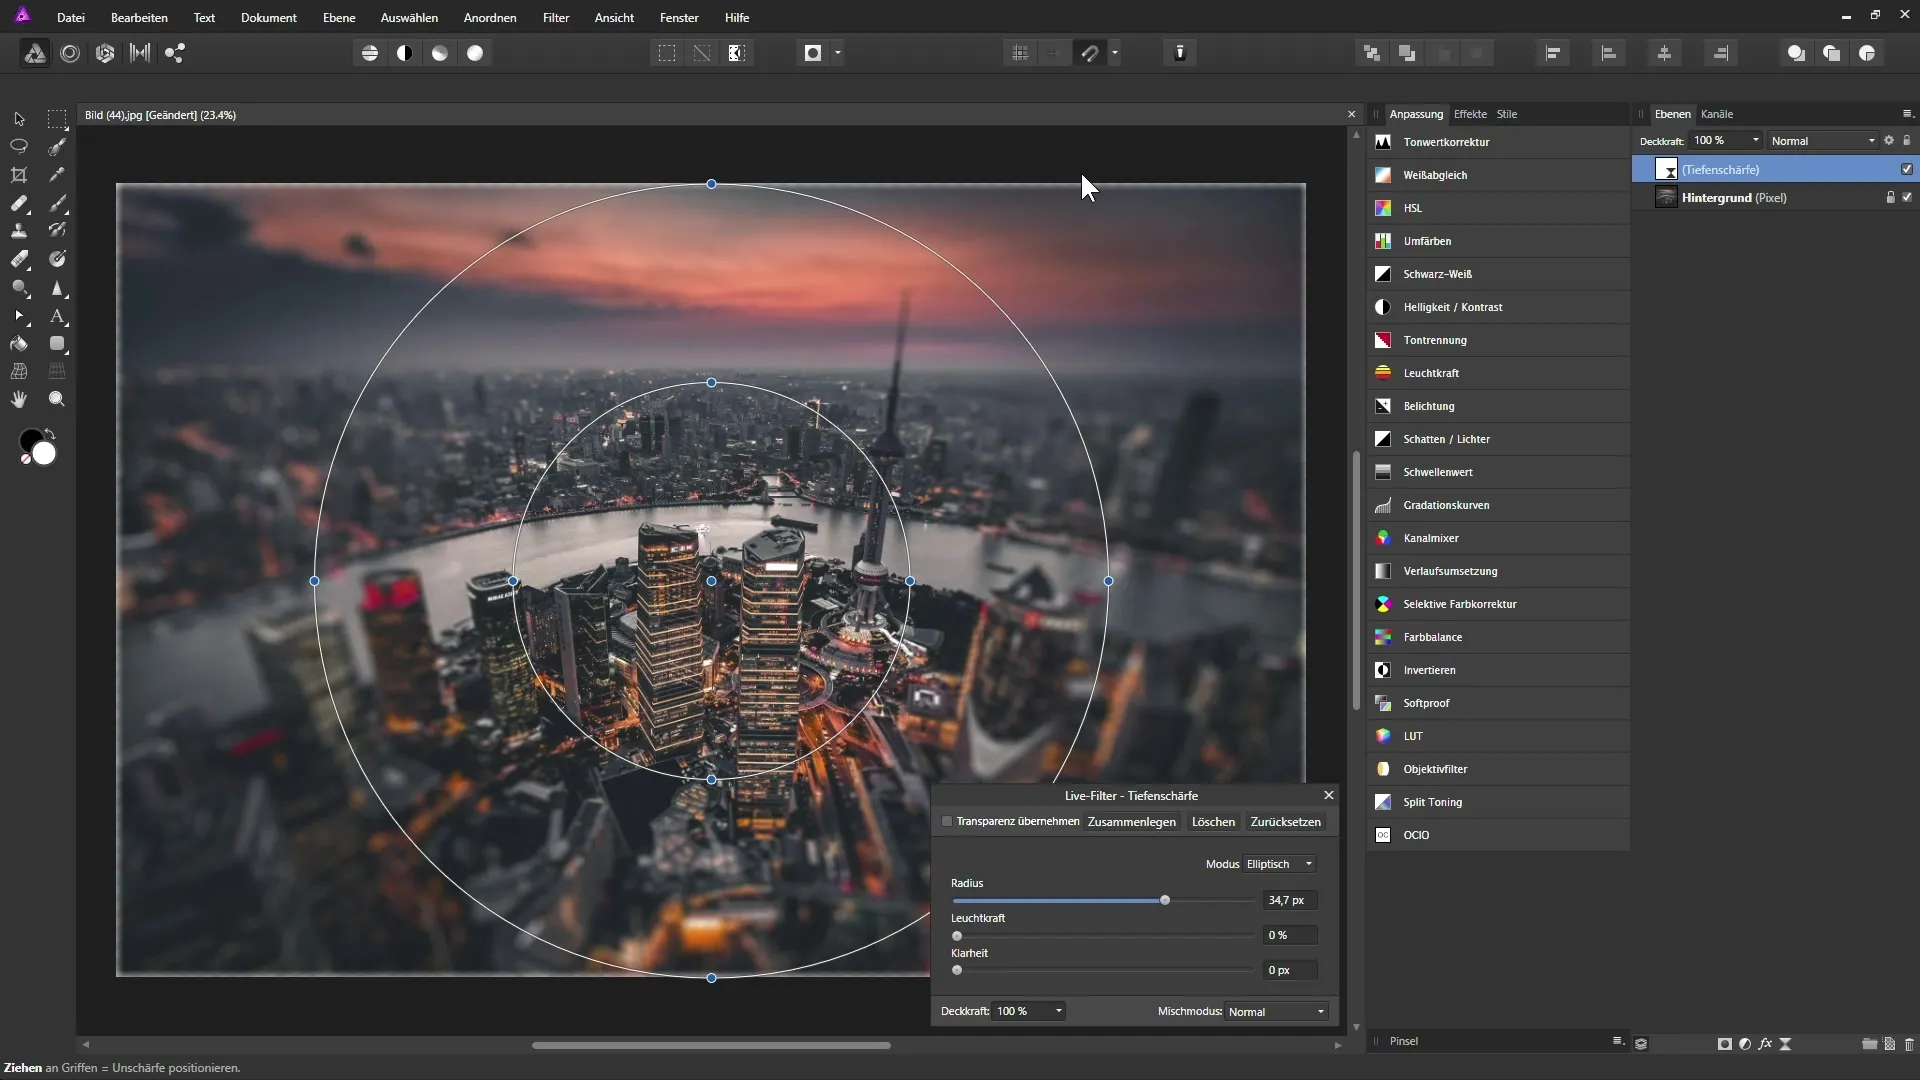1920x1080 pixels.
Task: Close the Bild (44).jpg document tab
Action: click(x=1352, y=115)
